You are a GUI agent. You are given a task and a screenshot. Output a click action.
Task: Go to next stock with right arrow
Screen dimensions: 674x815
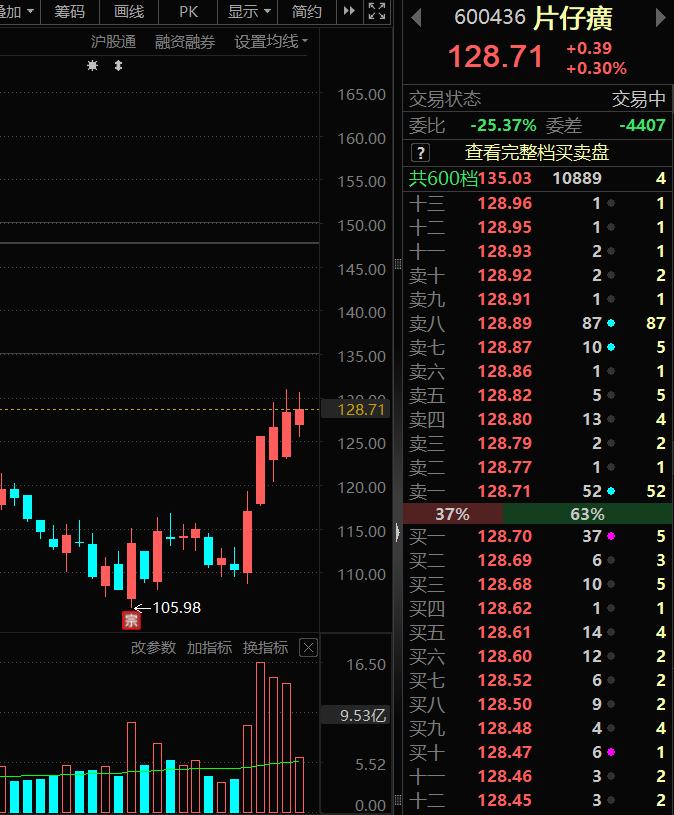(x=660, y=18)
